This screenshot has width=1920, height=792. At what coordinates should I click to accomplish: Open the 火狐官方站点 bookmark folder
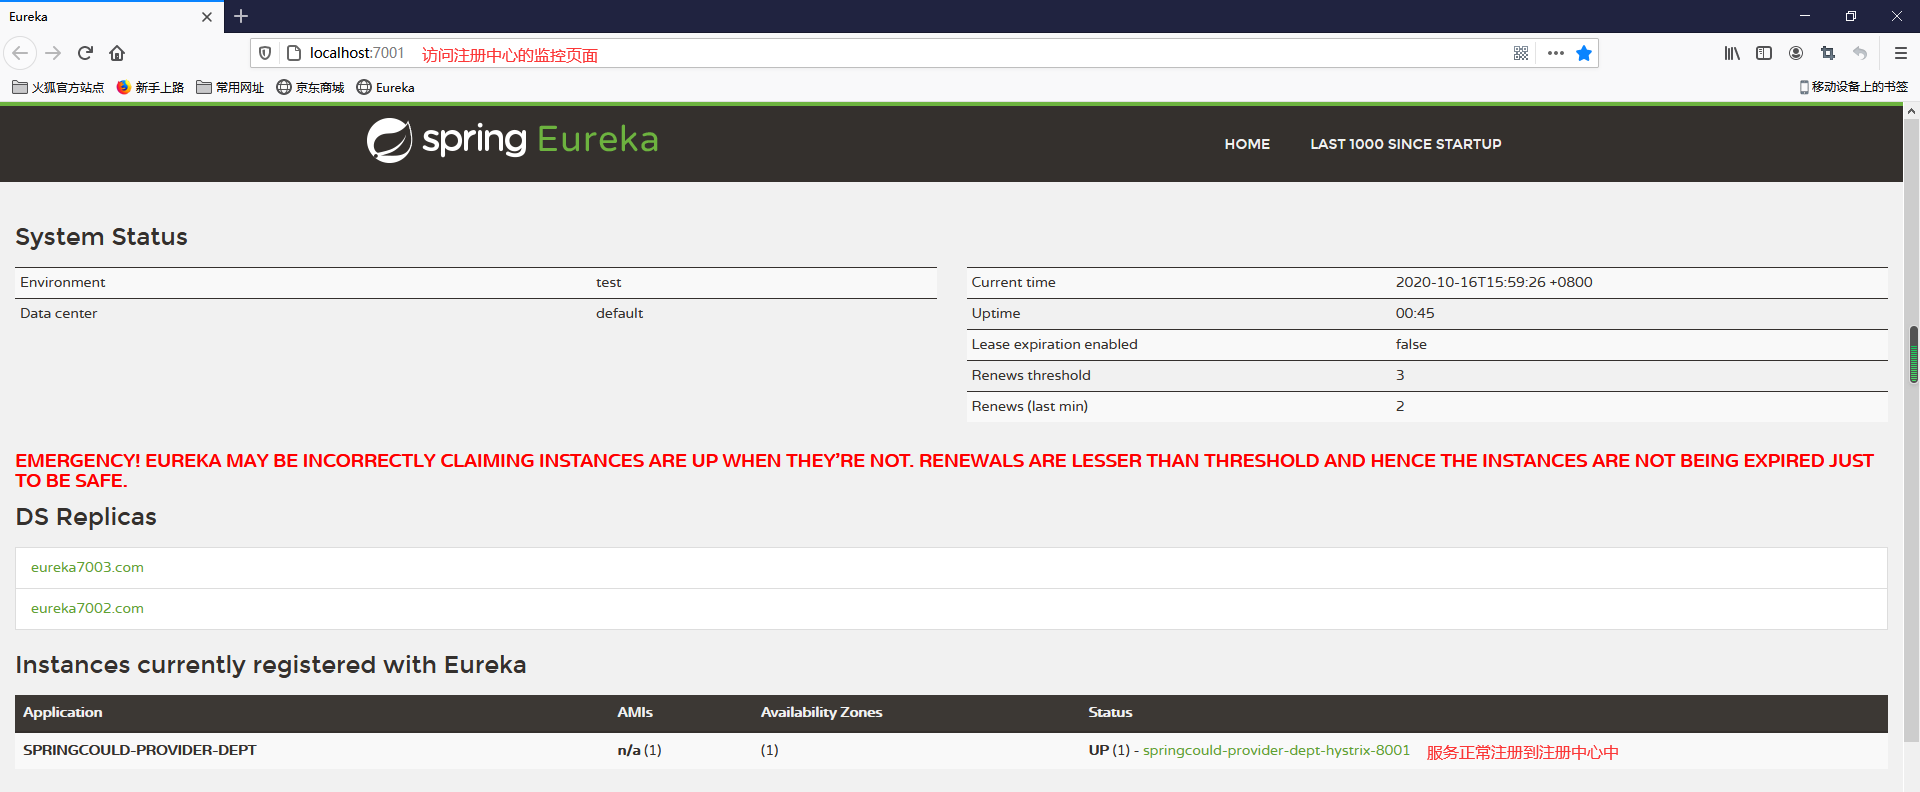(58, 88)
